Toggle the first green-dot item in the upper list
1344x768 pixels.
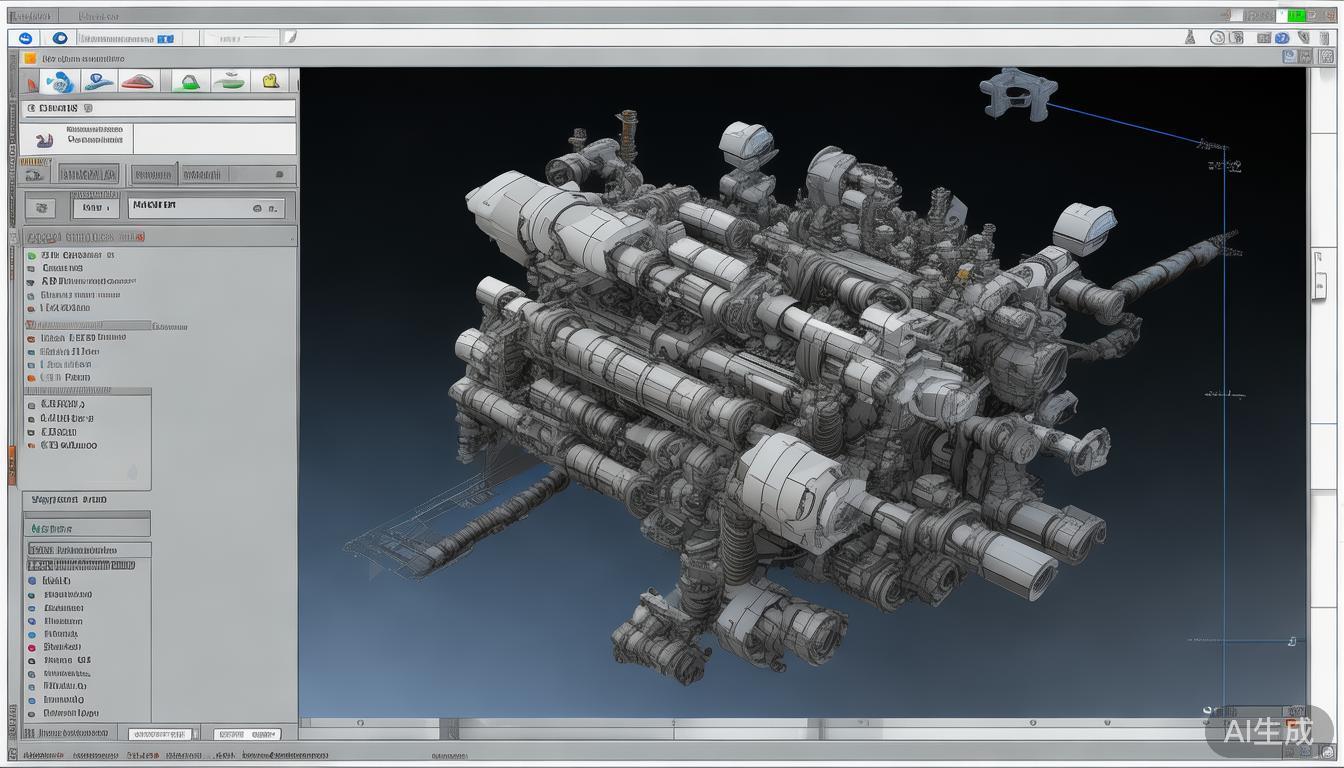click(32, 256)
